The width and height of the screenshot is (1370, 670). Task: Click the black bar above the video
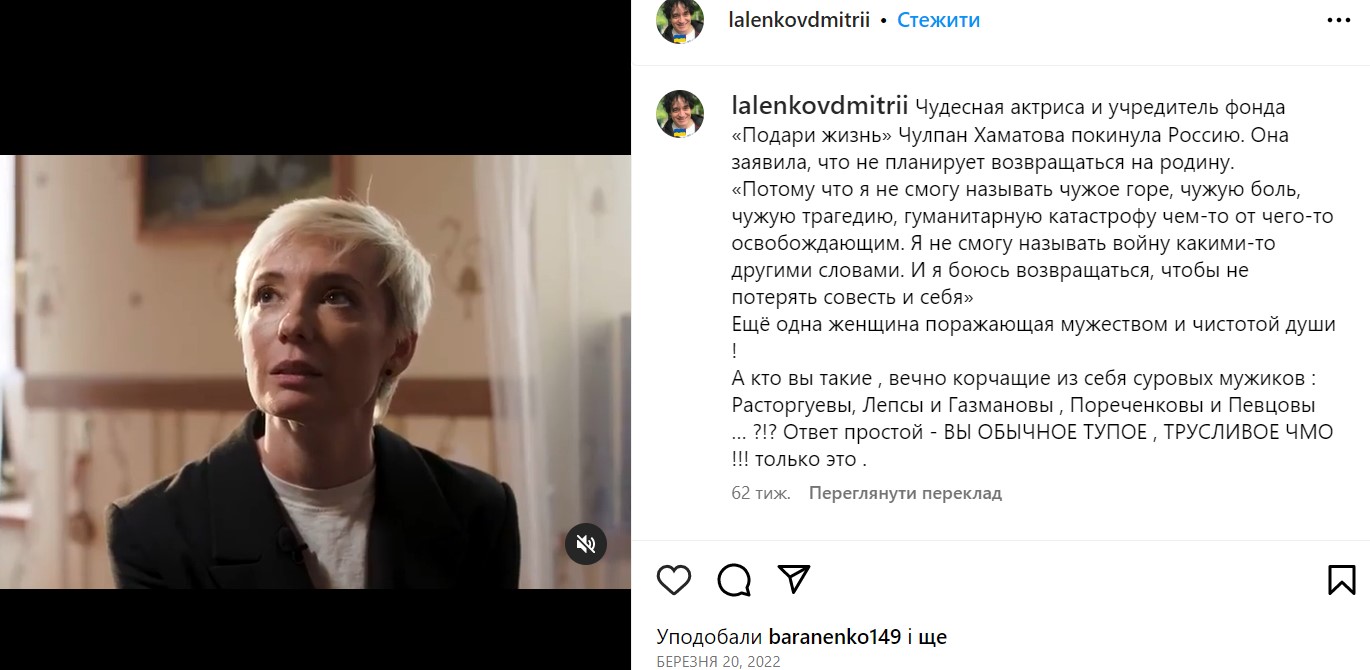[x=315, y=77]
